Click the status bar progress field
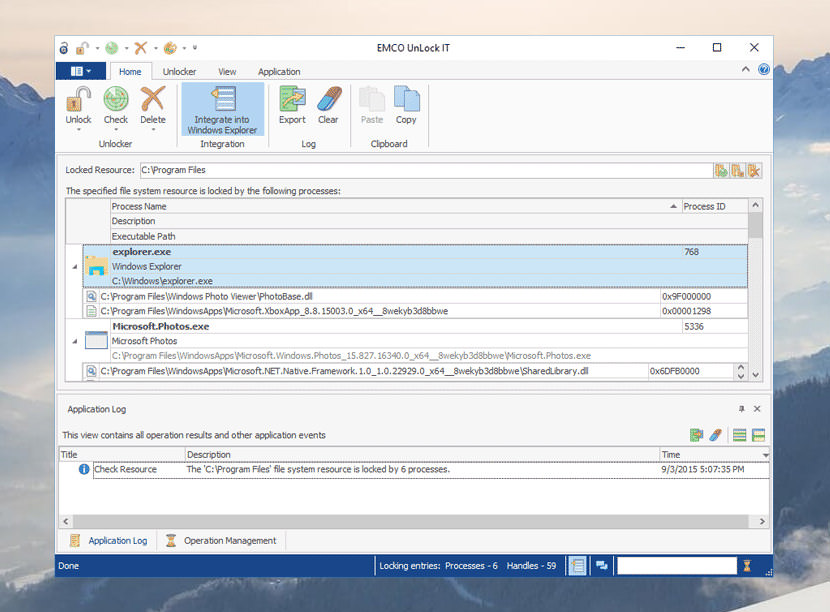This screenshot has width=830, height=612. pos(676,566)
